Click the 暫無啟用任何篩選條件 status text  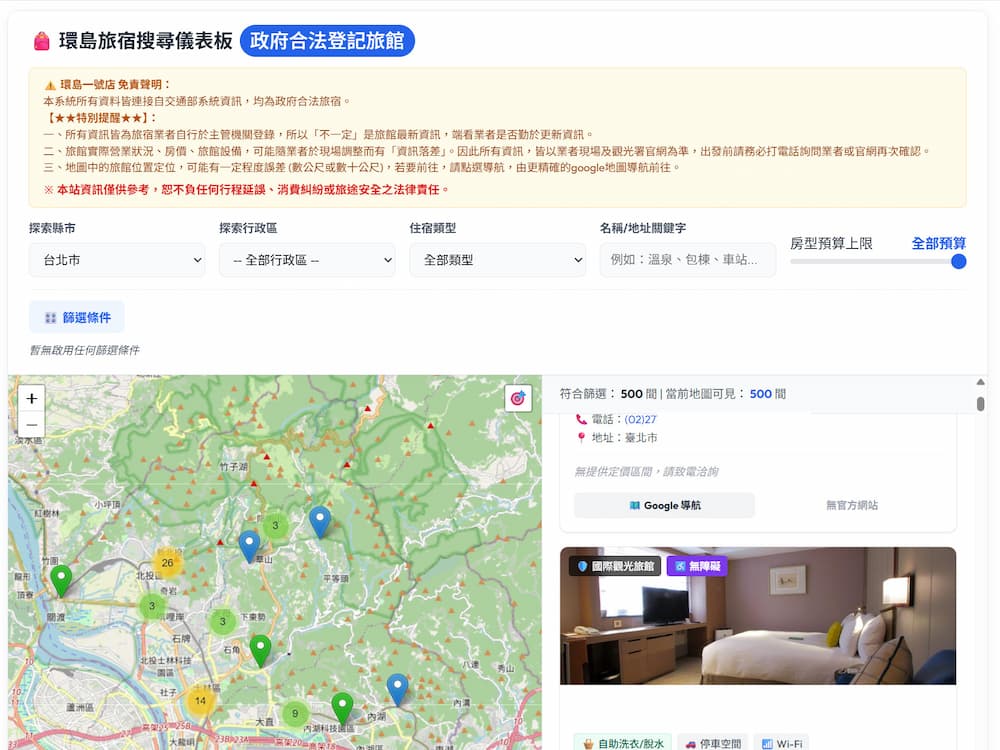pyautogui.click(x=84, y=350)
